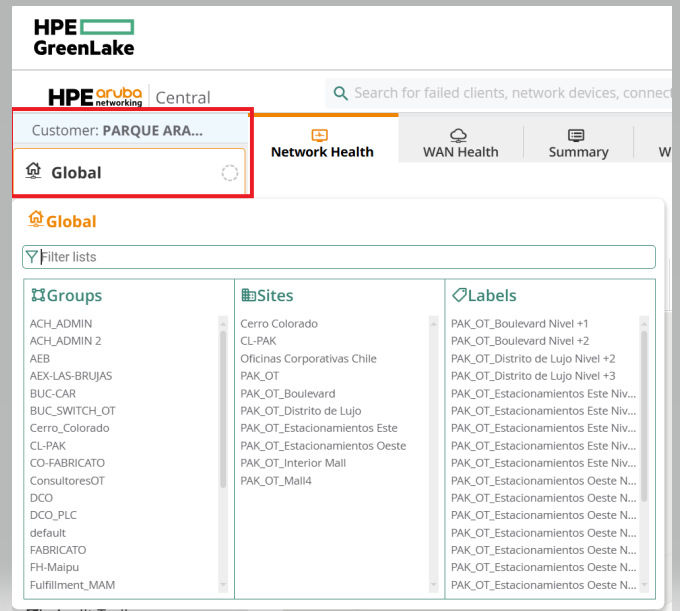Click the Groups scrollbar up arrow
The width and height of the screenshot is (680, 611).
(x=223, y=324)
